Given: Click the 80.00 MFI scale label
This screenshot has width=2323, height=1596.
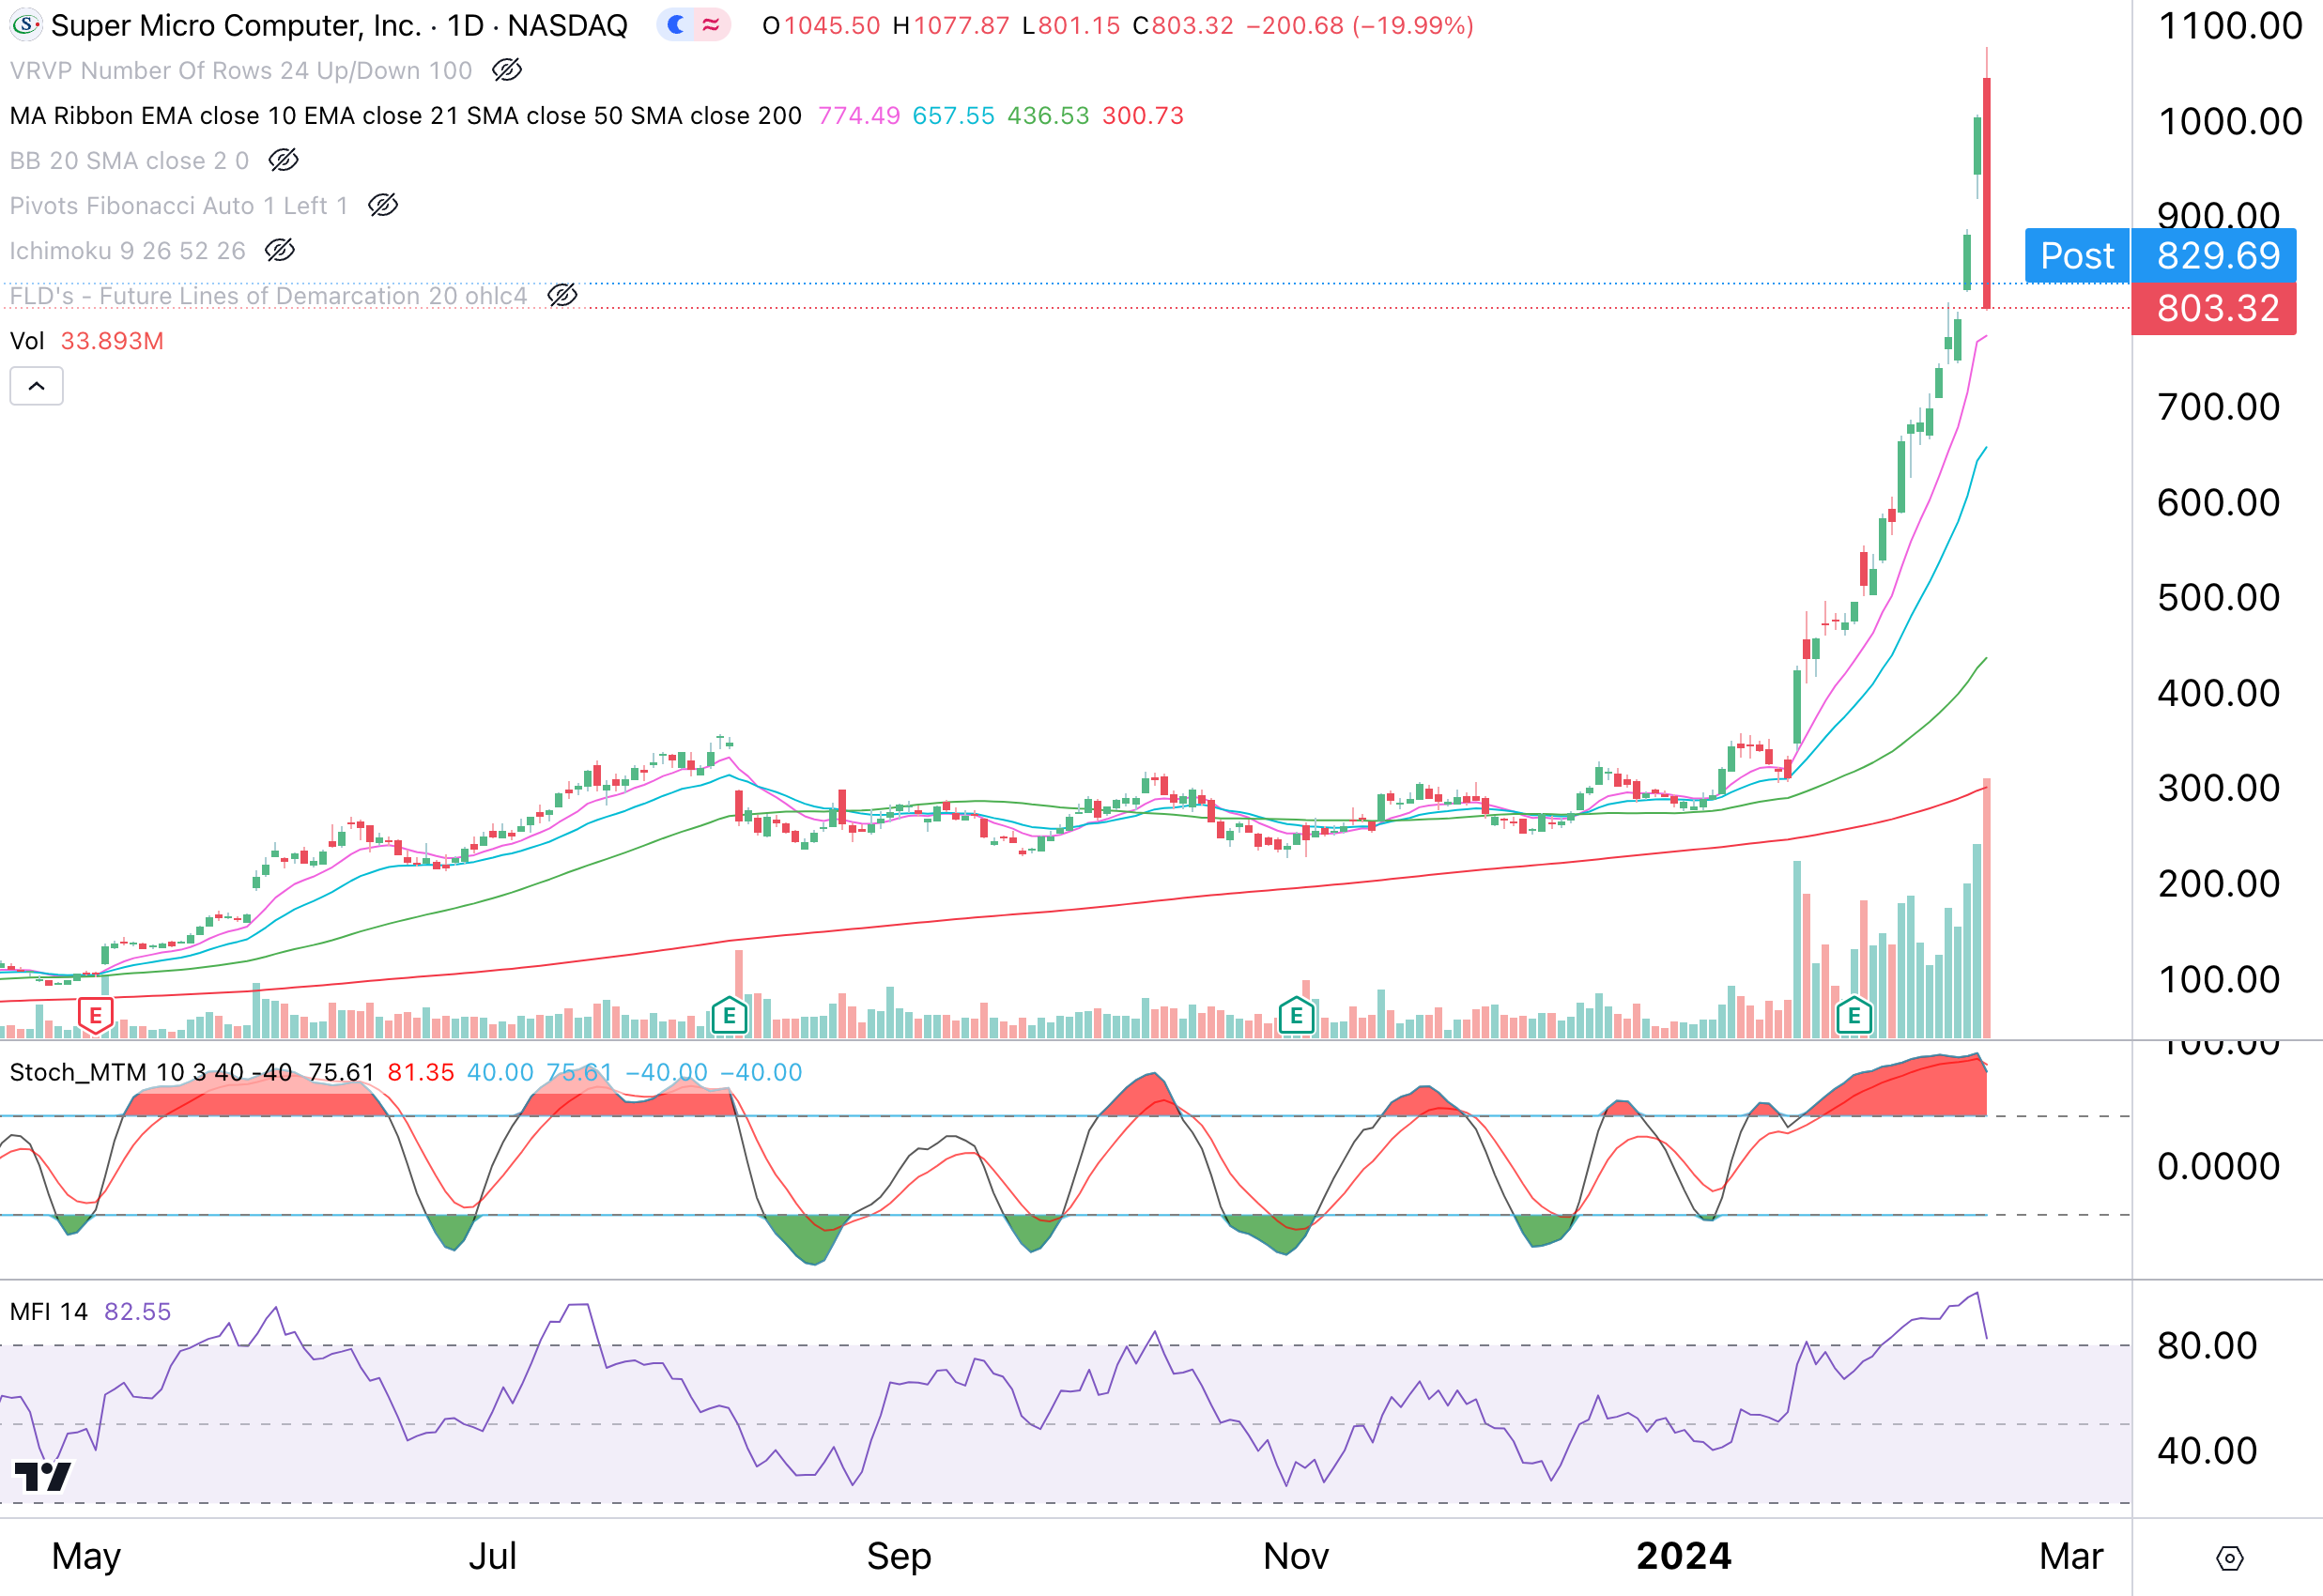Looking at the screenshot, I should point(2207,1346).
